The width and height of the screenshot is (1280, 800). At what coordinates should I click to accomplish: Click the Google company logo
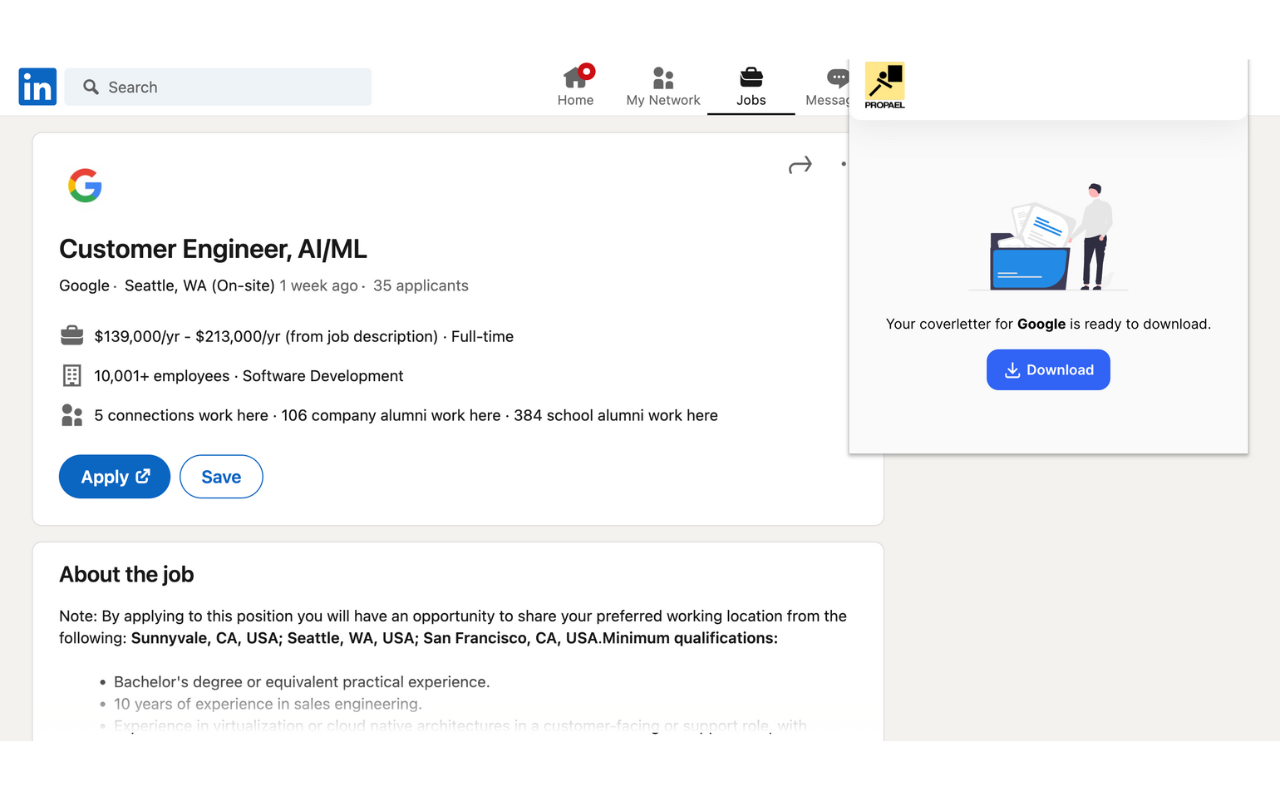(x=85, y=185)
